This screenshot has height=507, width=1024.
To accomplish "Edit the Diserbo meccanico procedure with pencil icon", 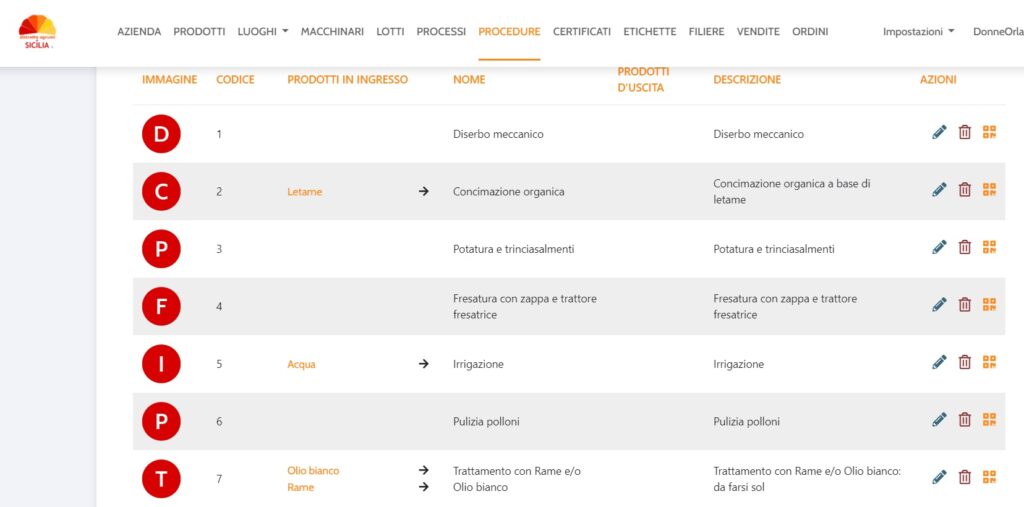I will tap(939, 133).
